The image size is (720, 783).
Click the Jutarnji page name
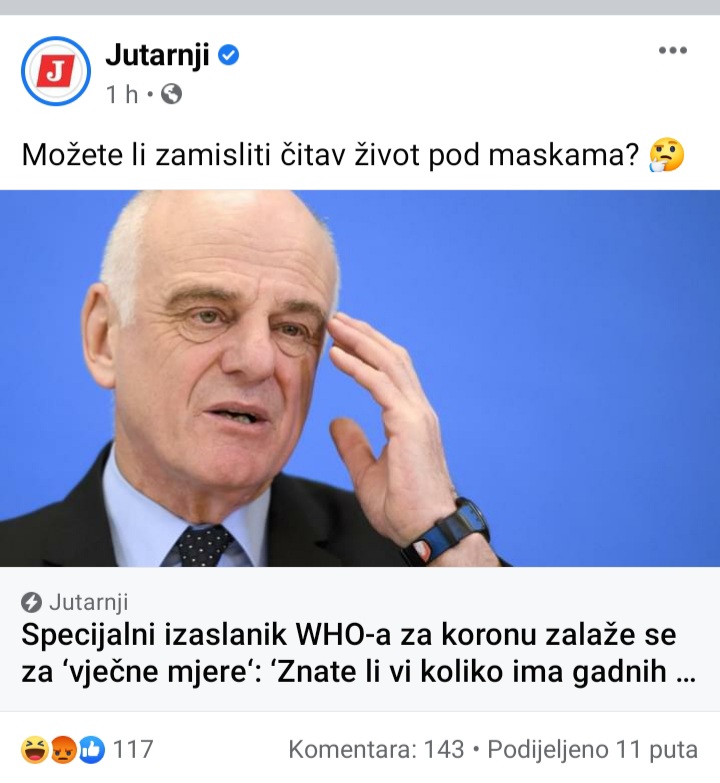click(157, 55)
